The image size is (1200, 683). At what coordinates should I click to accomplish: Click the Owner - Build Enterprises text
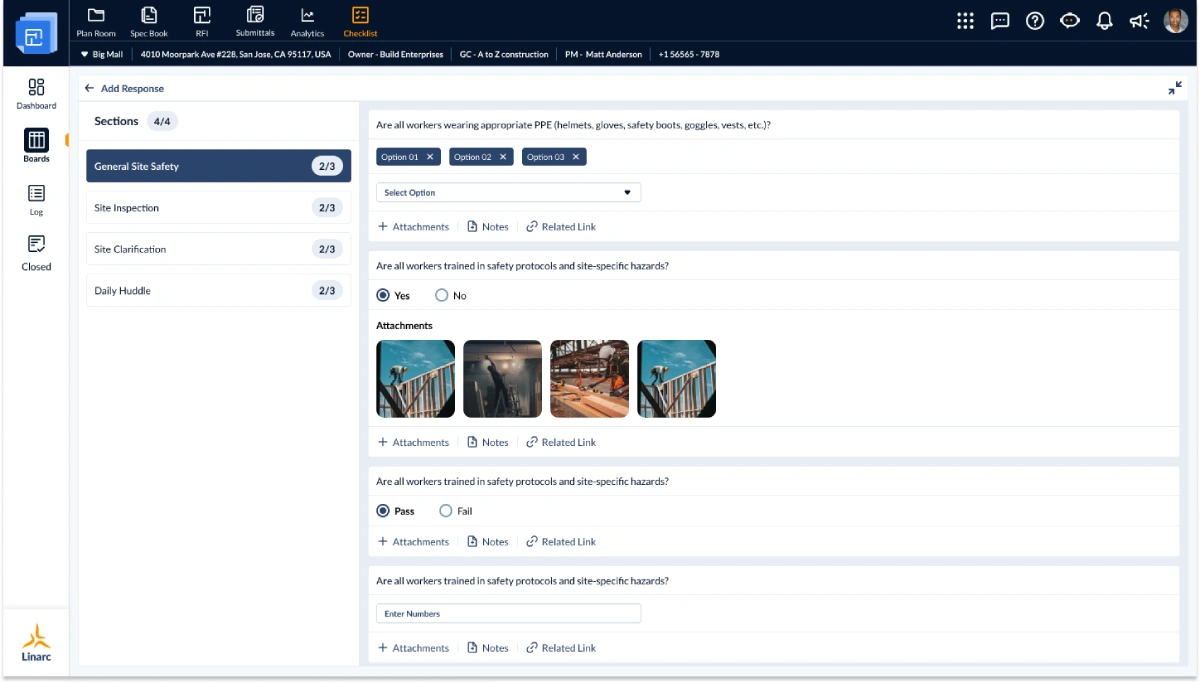(x=395, y=54)
